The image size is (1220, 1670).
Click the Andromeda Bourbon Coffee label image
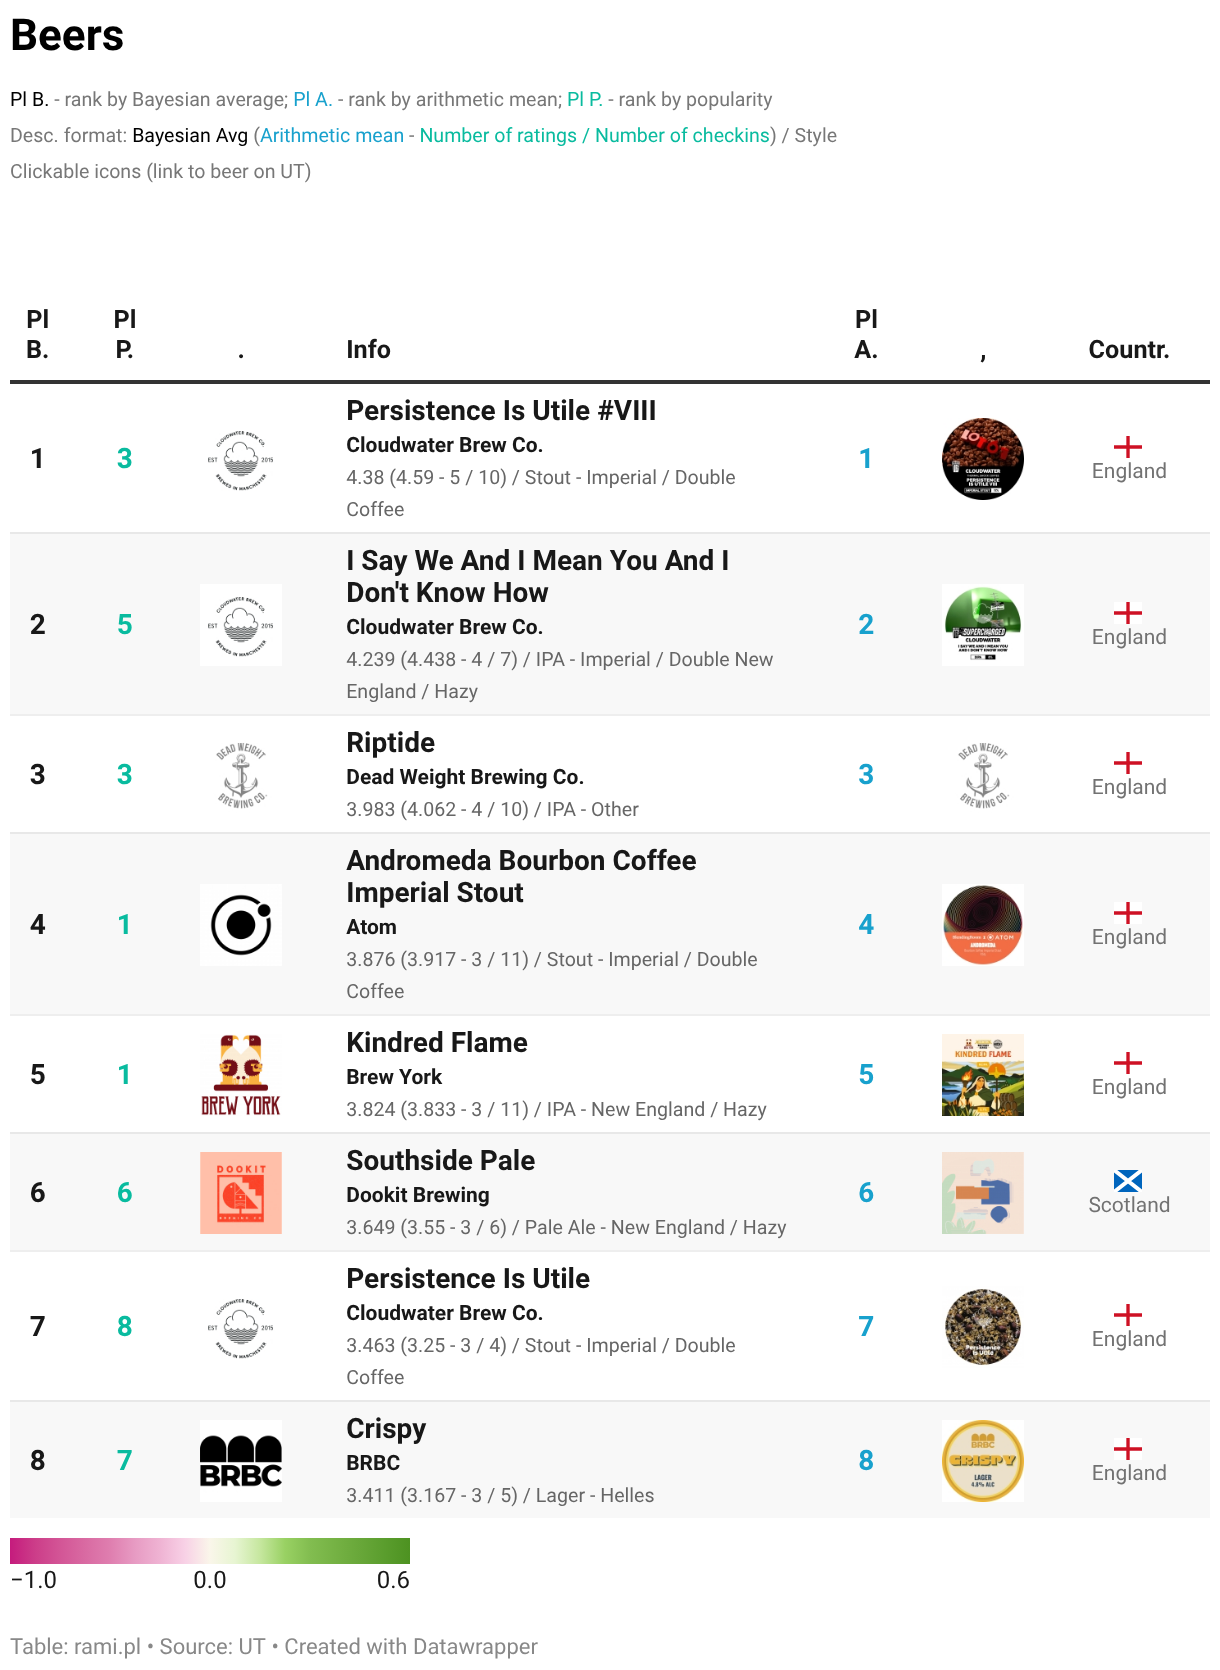[983, 925]
